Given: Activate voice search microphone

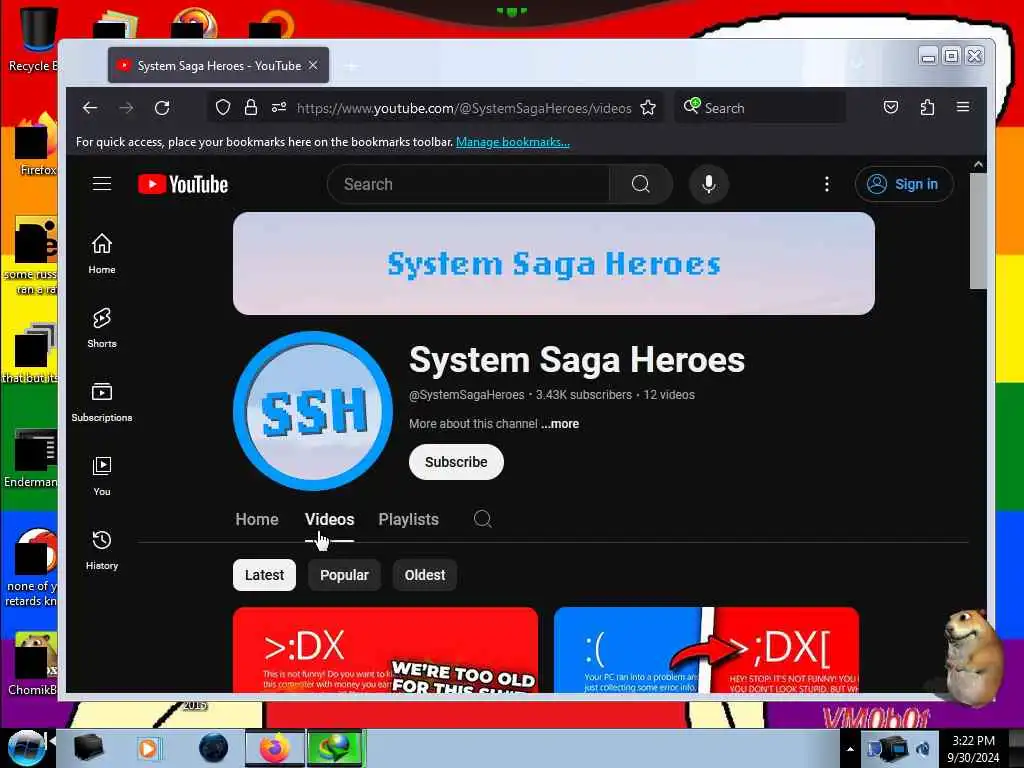Looking at the screenshot, I should click(709, 184).
